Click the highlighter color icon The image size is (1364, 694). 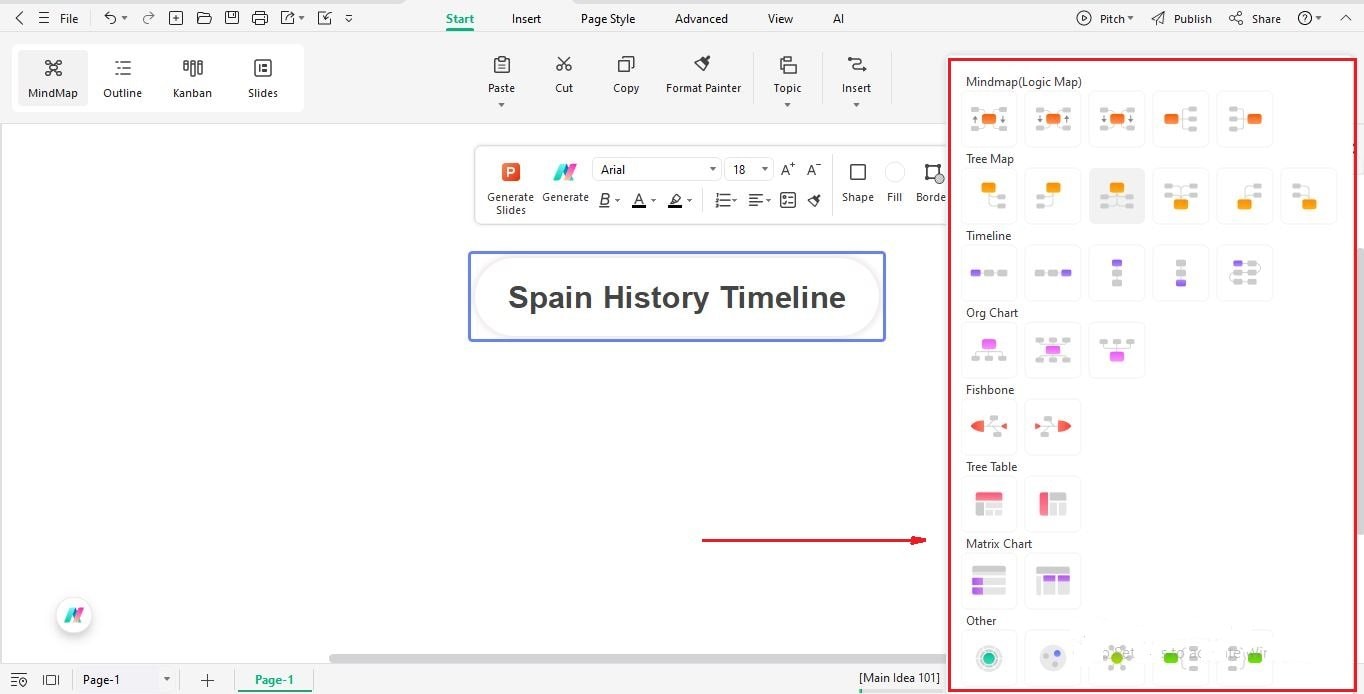click(676, 200)
